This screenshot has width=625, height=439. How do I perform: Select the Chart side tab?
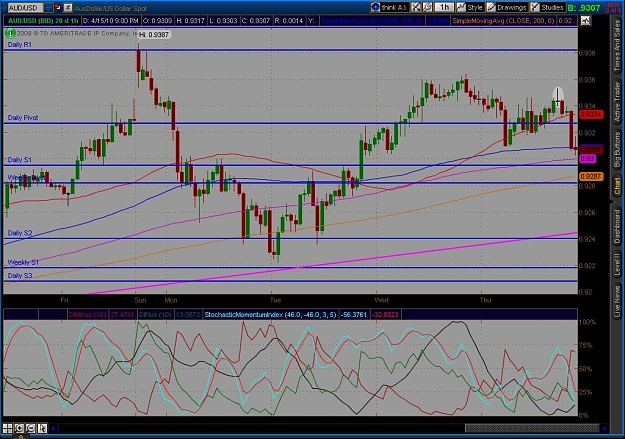click(617, 187)
